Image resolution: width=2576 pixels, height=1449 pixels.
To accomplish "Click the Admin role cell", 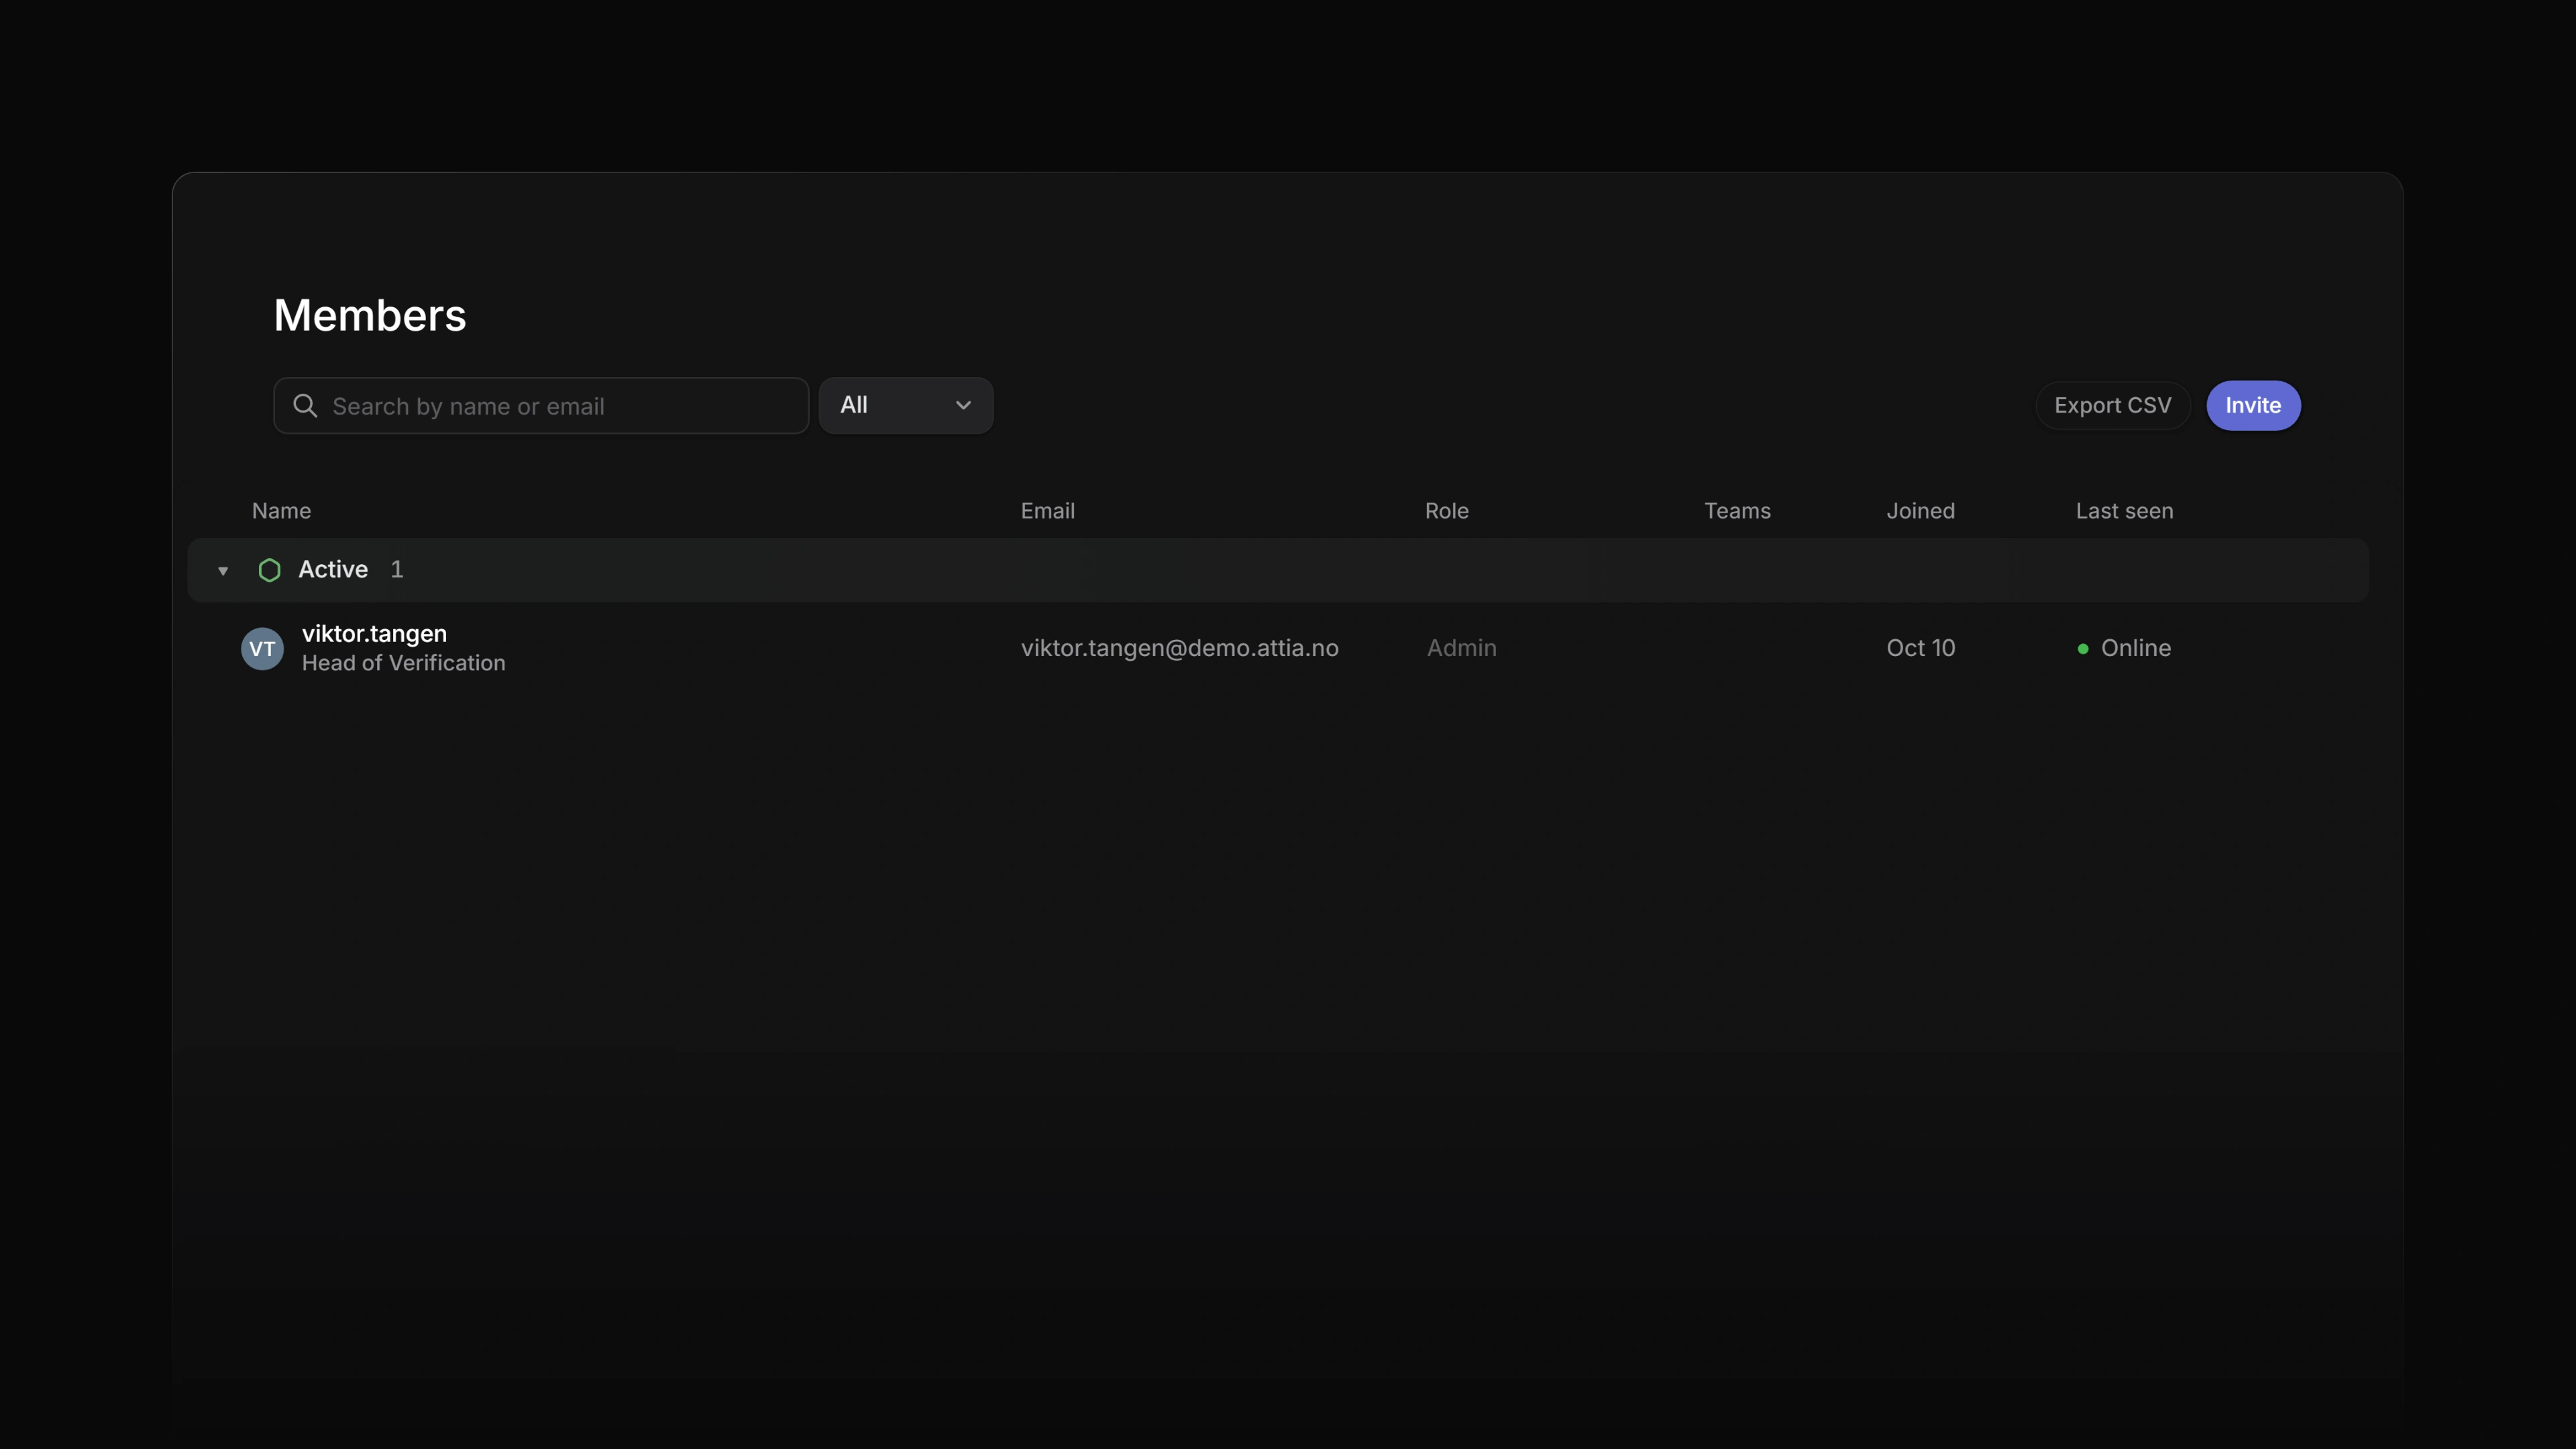I will (x=1461, y=648).
